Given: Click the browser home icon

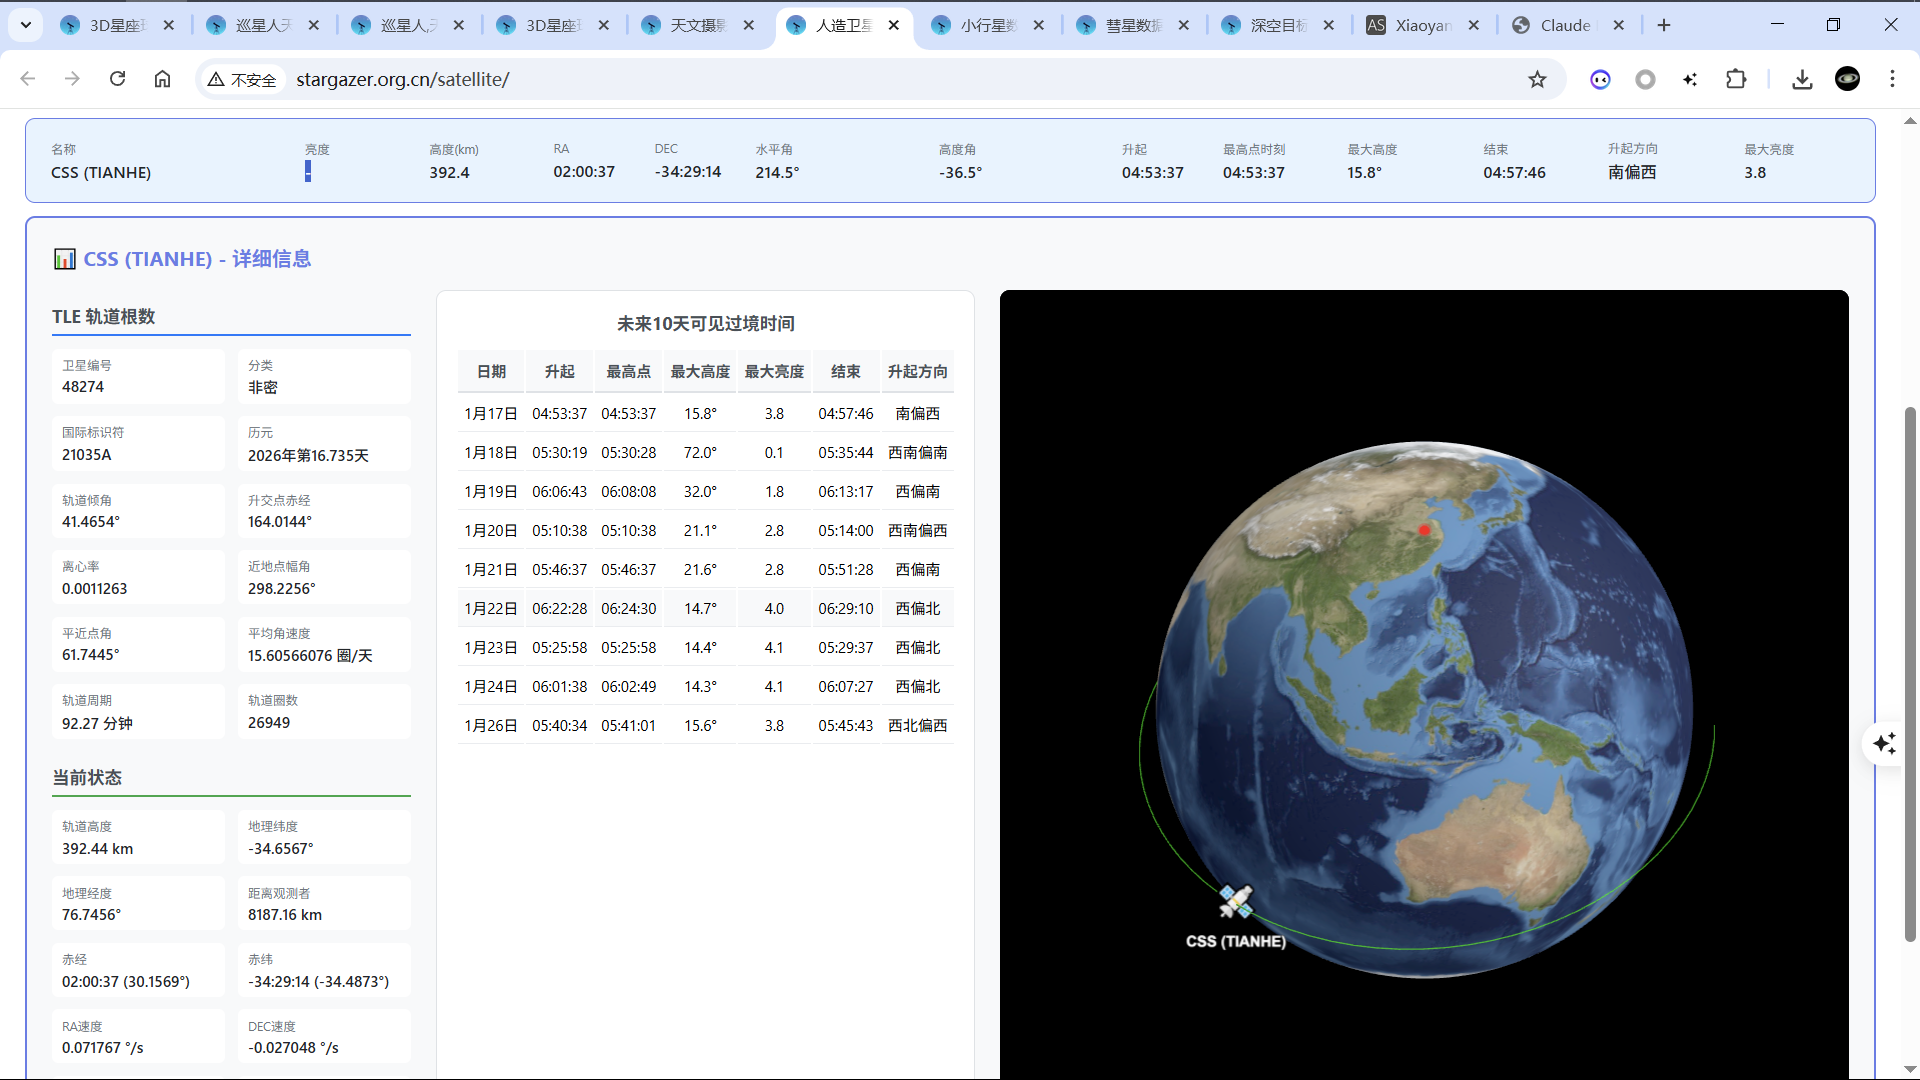Looking at the screenshot, I should pyautogui.click(x=162, y=79).
